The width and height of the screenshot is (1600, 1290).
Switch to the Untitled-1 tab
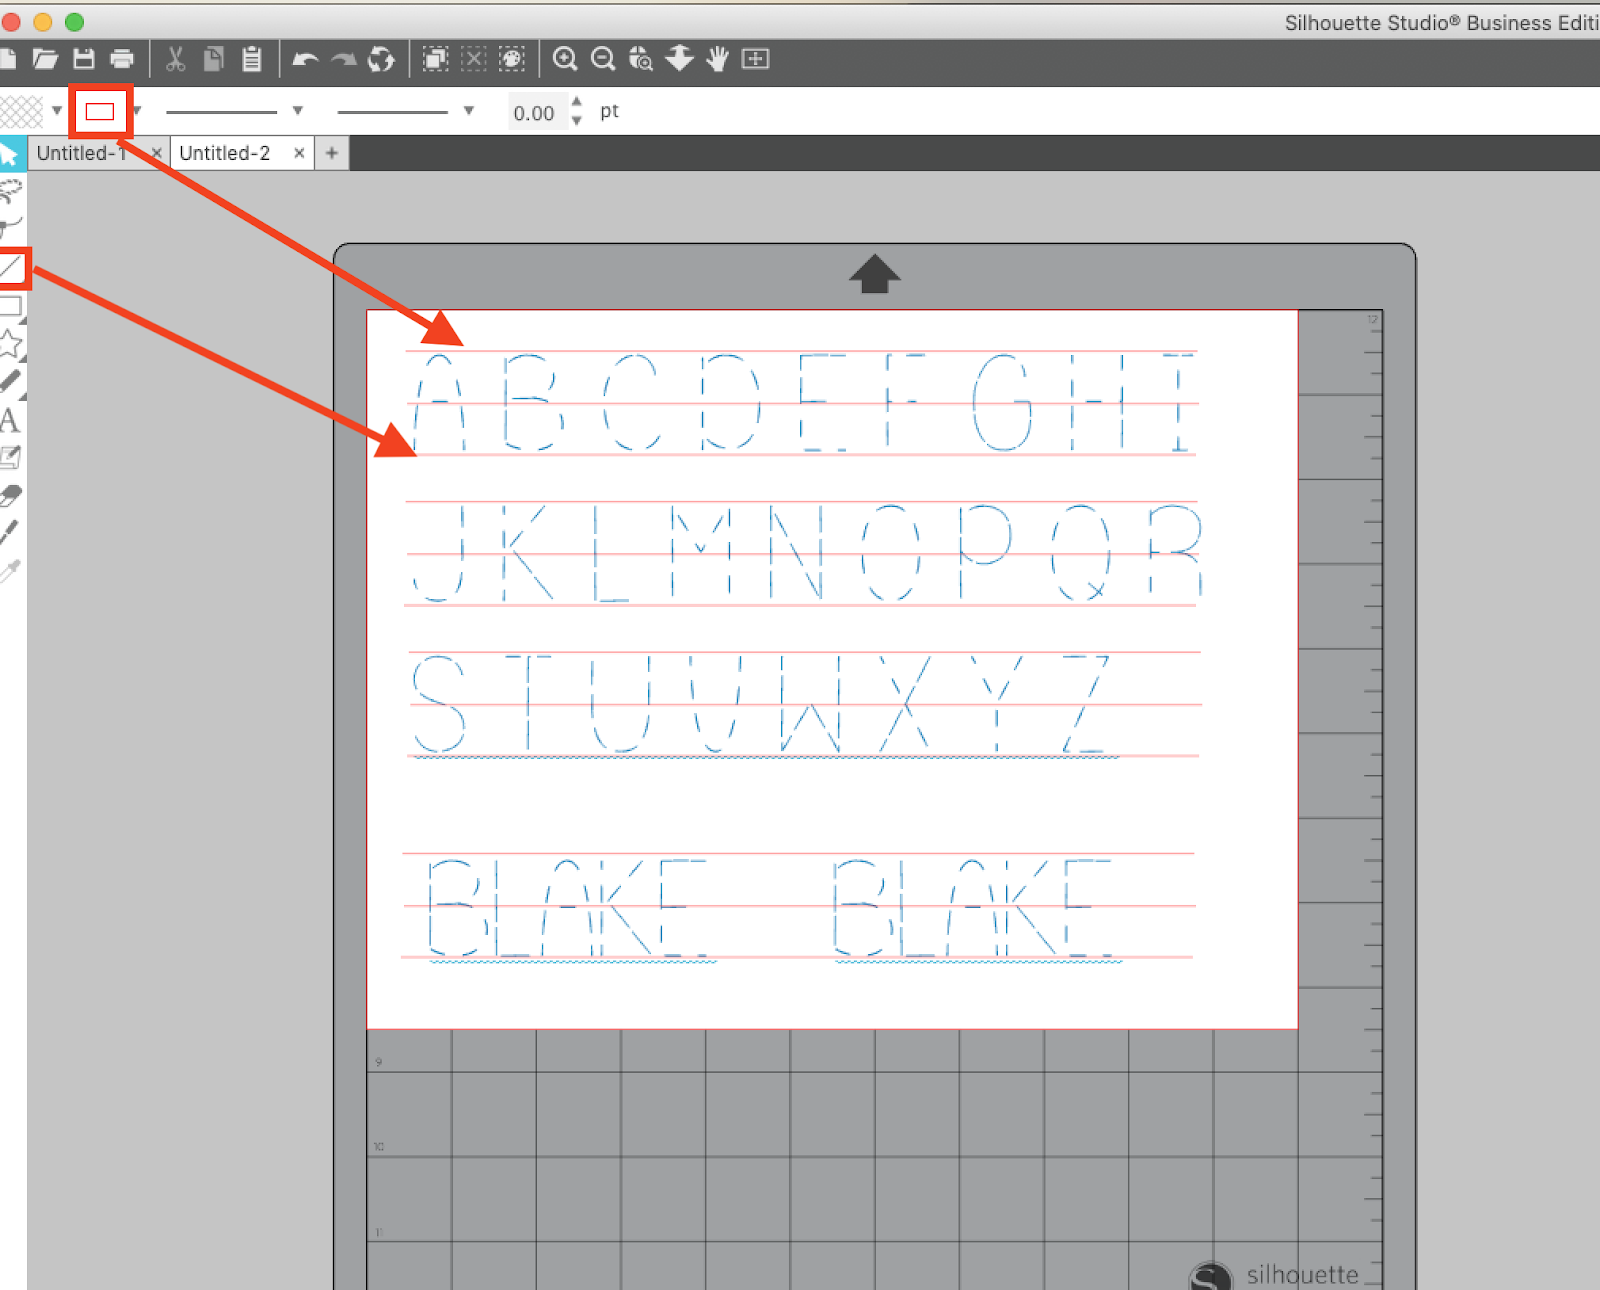pyautogui.click(x=83, y=153)
